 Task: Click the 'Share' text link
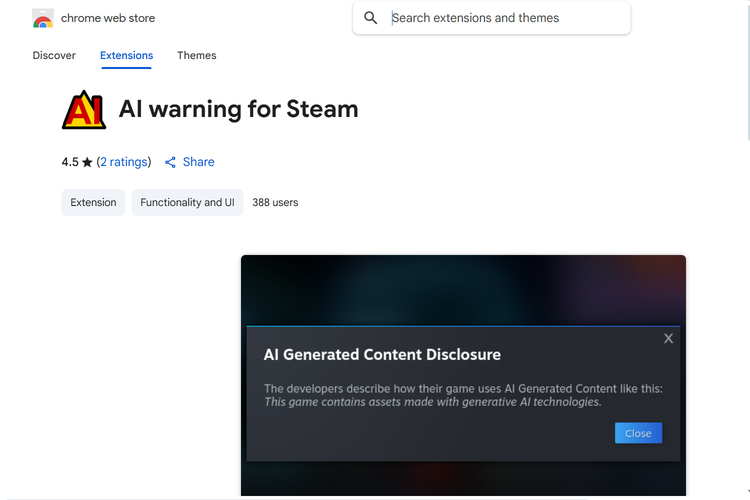(x=198, y=162)
